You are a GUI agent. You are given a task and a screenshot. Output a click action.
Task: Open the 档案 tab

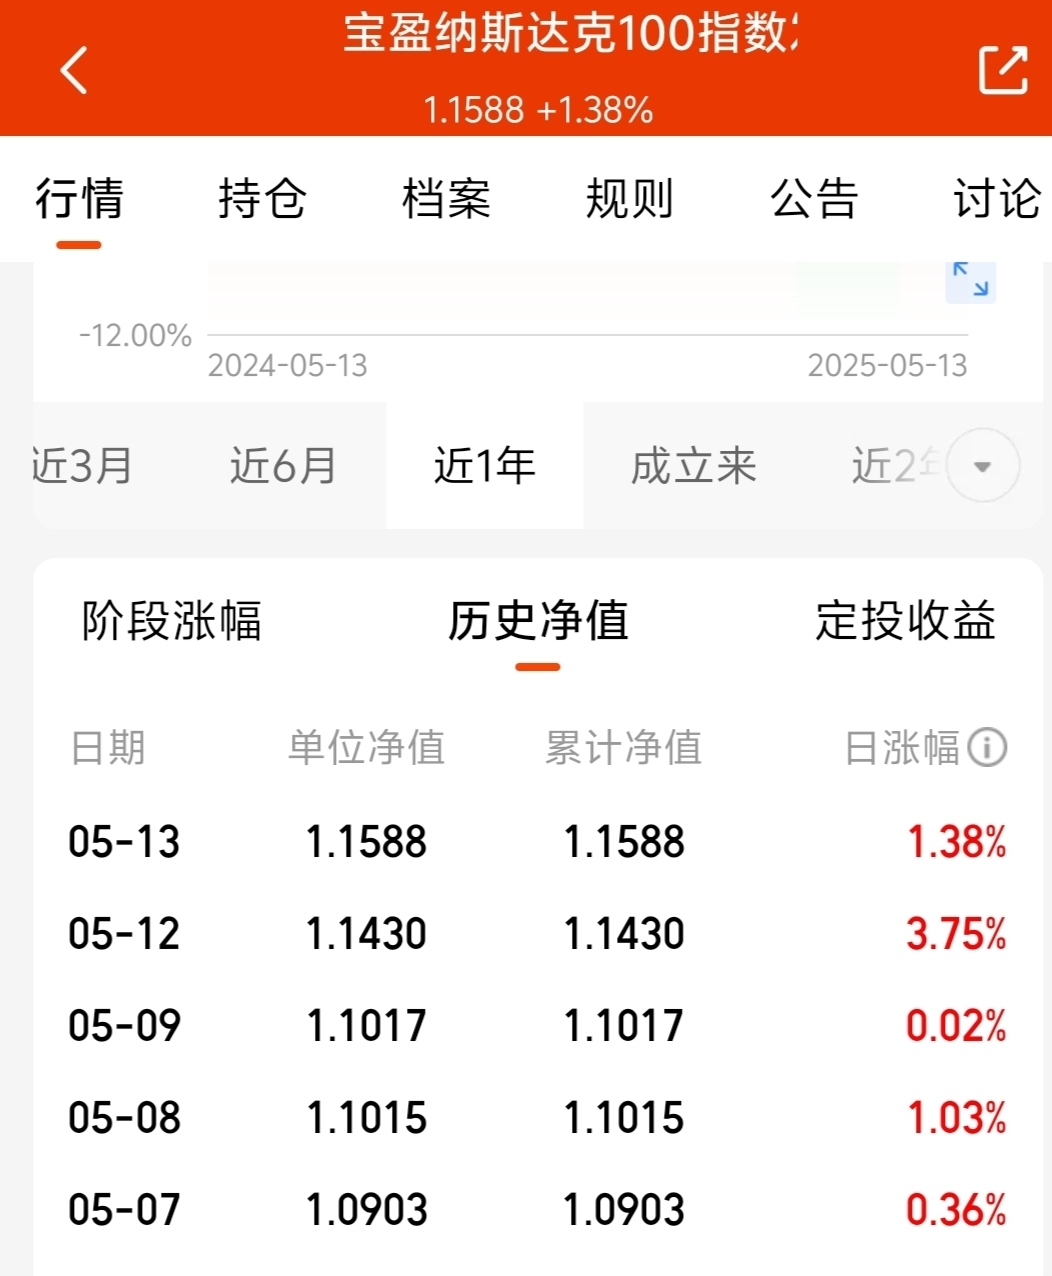click(x=447, y=198)
